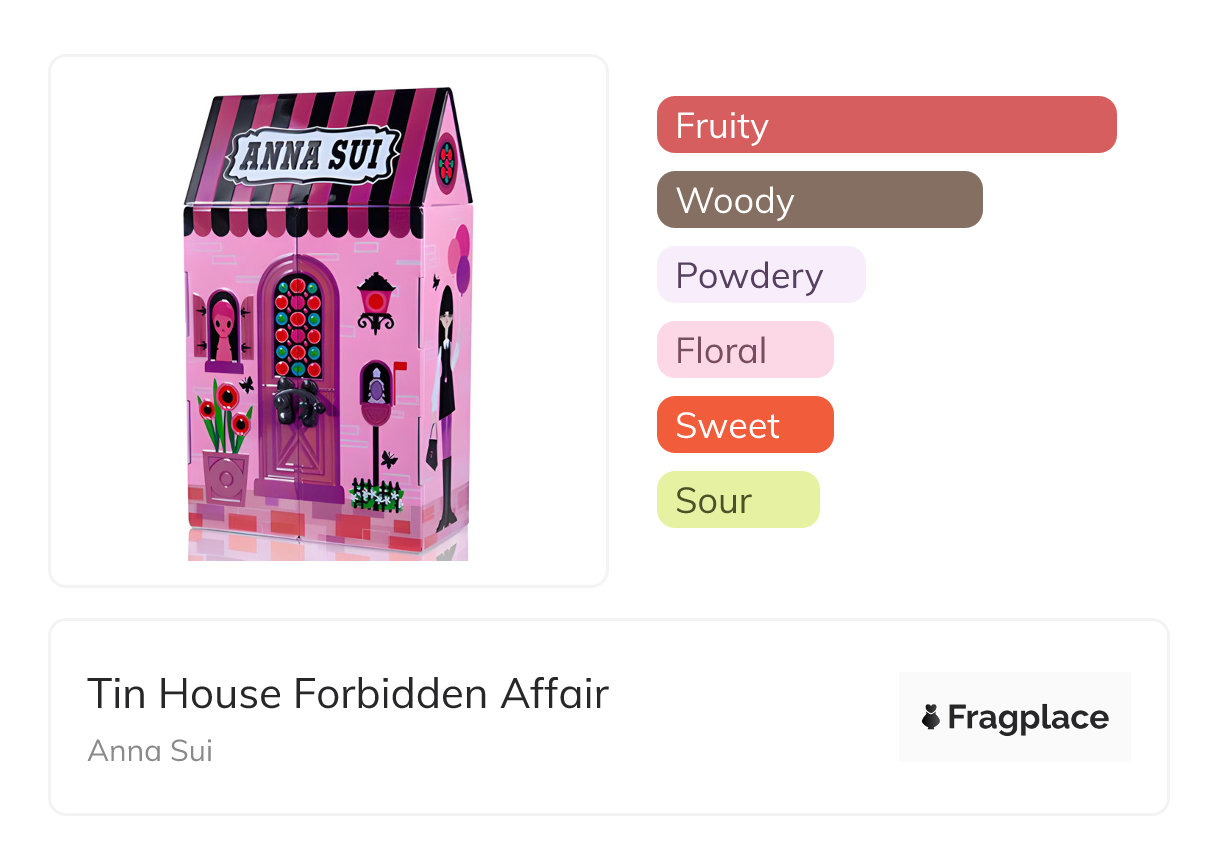
Task: Select the Fruity accord bar
Action: tap(886, 125)
